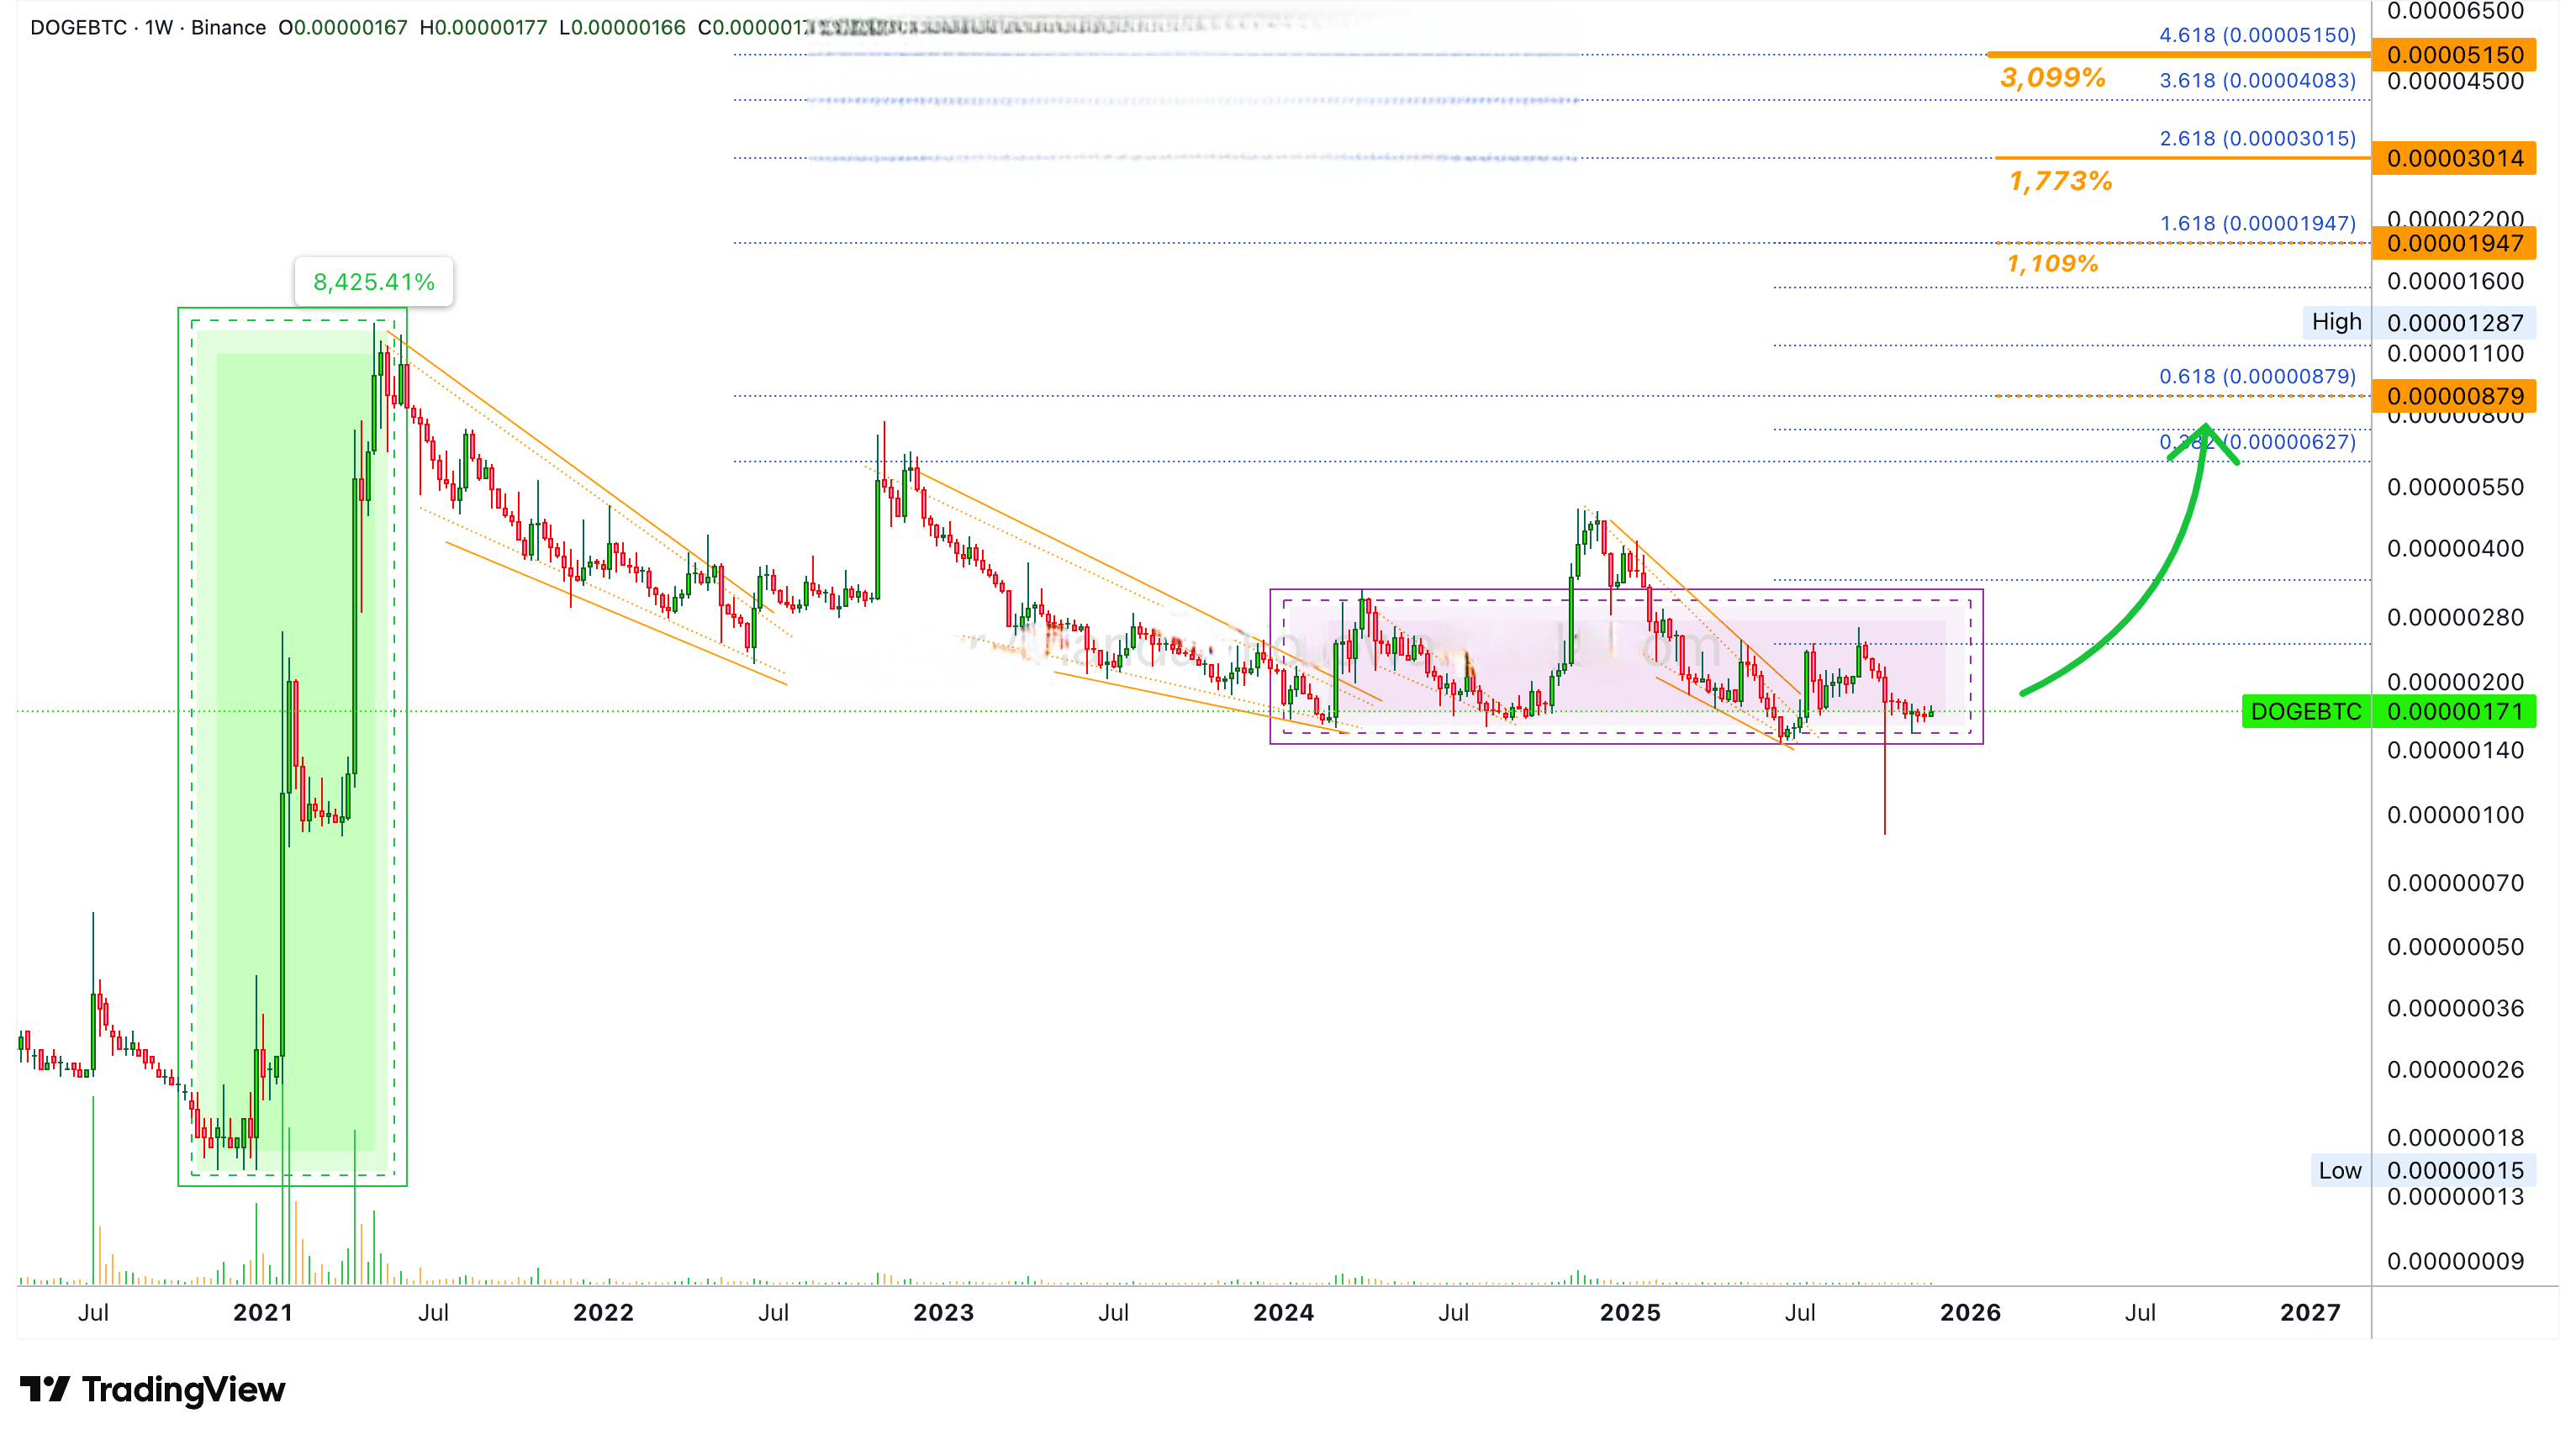Click the 8,425.41% measurement label

pyautogui.click(x=374, y=282)
